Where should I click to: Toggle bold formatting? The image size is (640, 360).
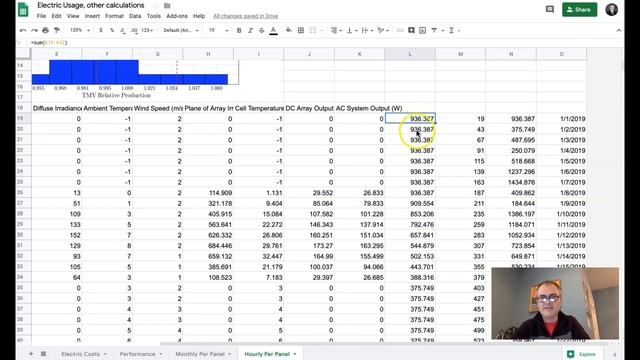tap(239, 30)
